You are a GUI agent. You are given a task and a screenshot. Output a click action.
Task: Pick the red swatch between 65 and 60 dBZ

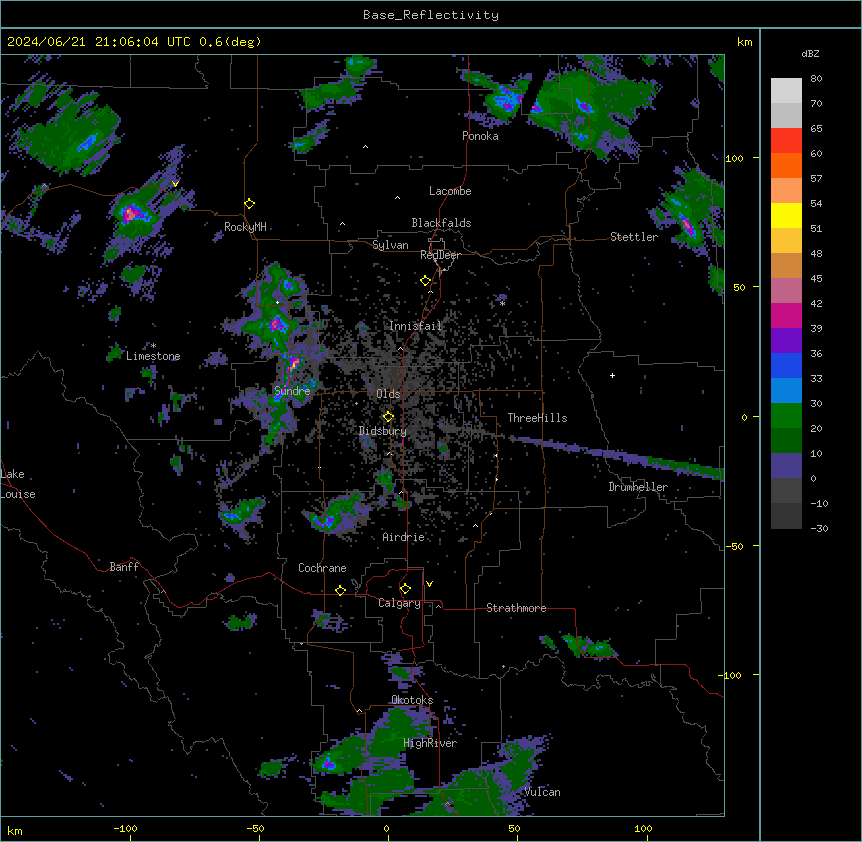point(786,141)
